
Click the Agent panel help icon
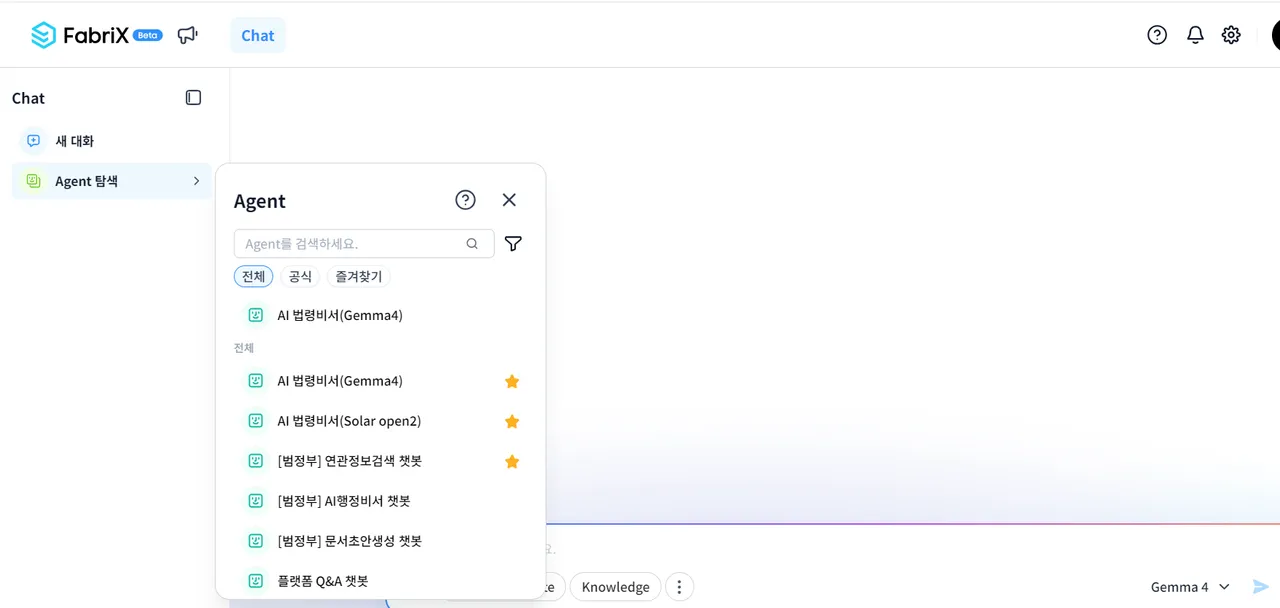tap(465, 200)
